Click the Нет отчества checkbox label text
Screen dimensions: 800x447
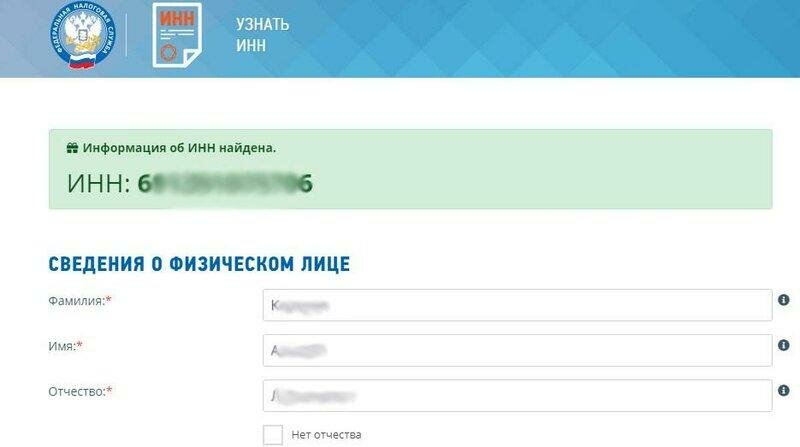pos(327,435)
